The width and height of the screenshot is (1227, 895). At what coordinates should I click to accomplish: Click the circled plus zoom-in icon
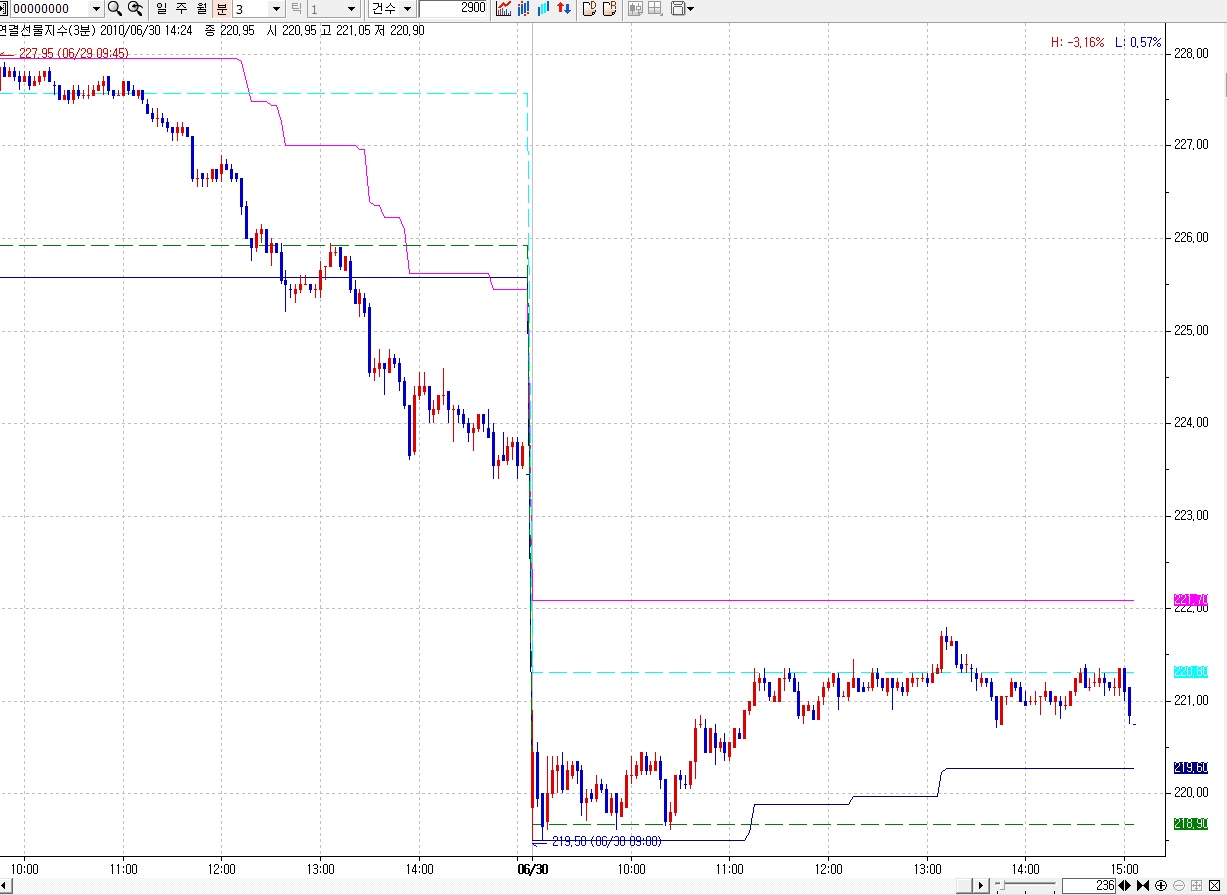[1161, 886]
